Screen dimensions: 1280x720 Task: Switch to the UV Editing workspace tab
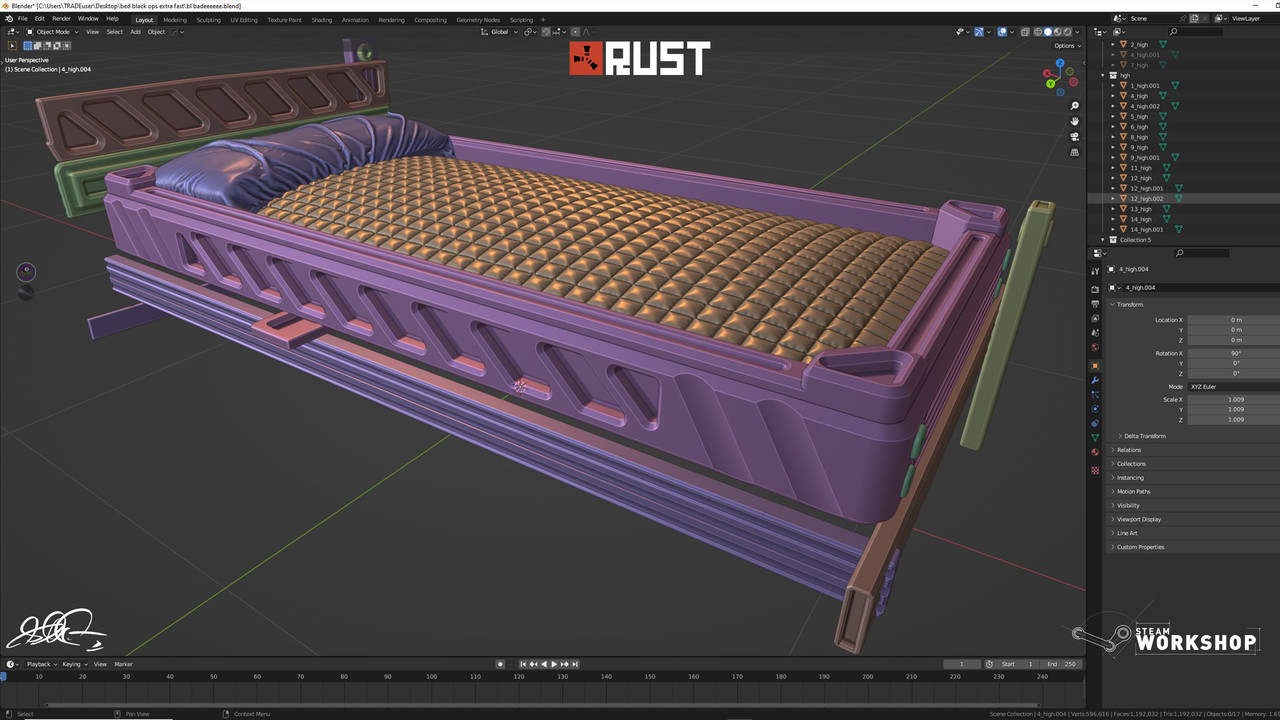[243, 20]
